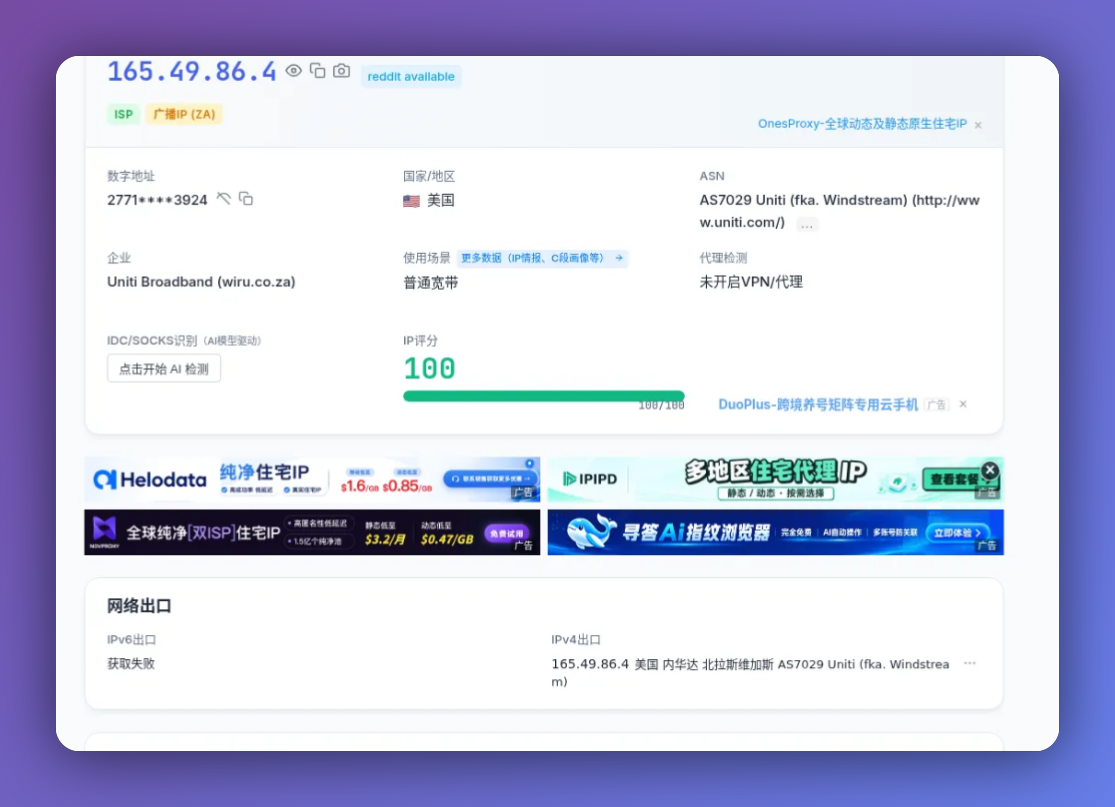Click the reddit available badge
The height and width of the screenshot is (807, 1115).
point(411,76)
